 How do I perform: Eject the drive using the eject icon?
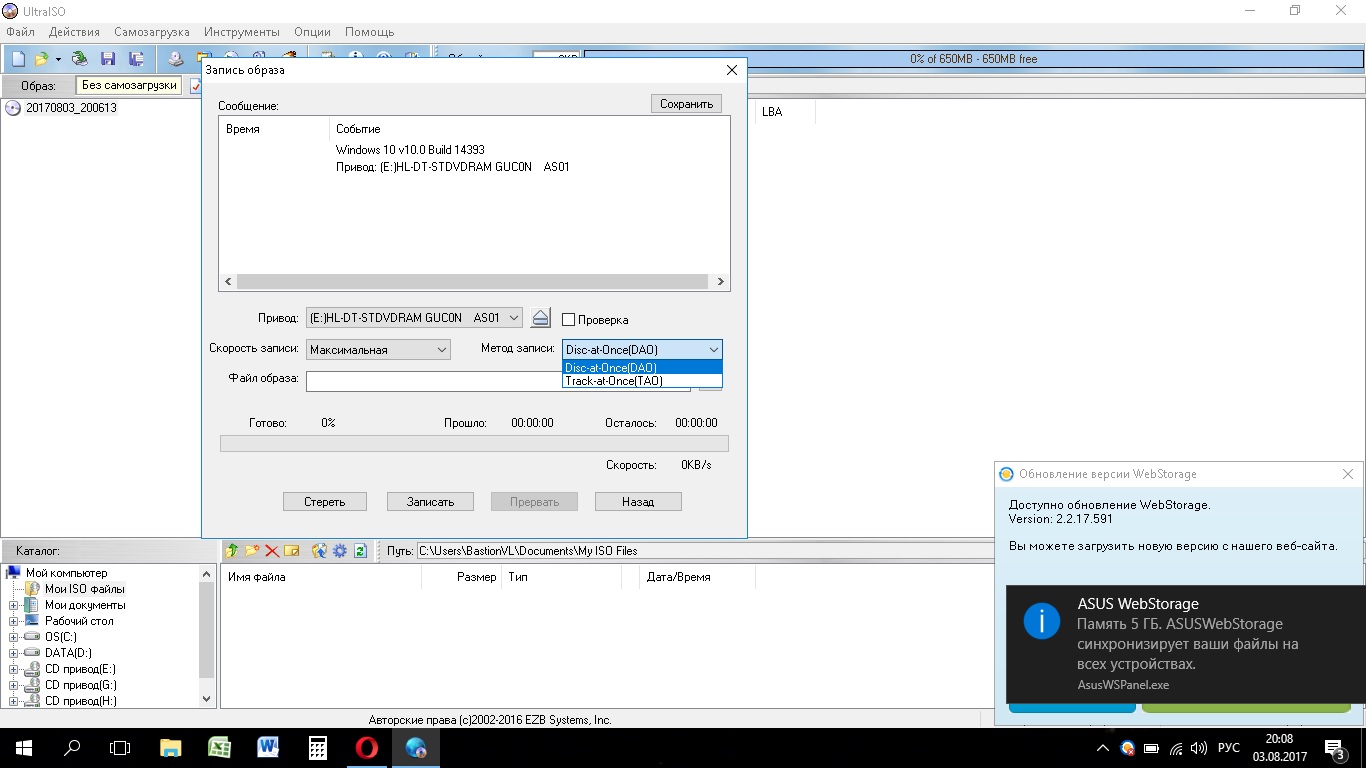coord(540,318)
